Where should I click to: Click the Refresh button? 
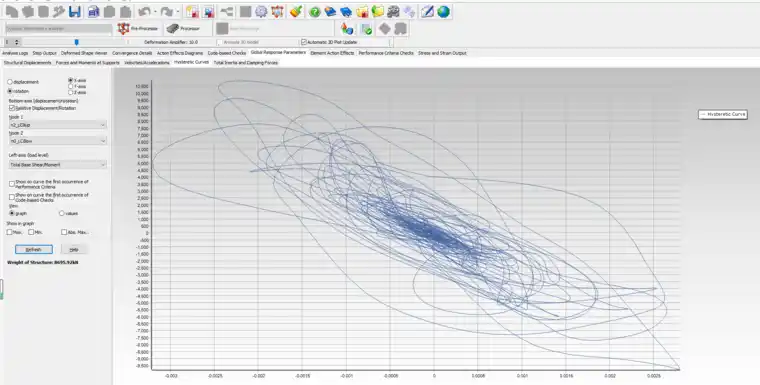[x=34, y=249]
